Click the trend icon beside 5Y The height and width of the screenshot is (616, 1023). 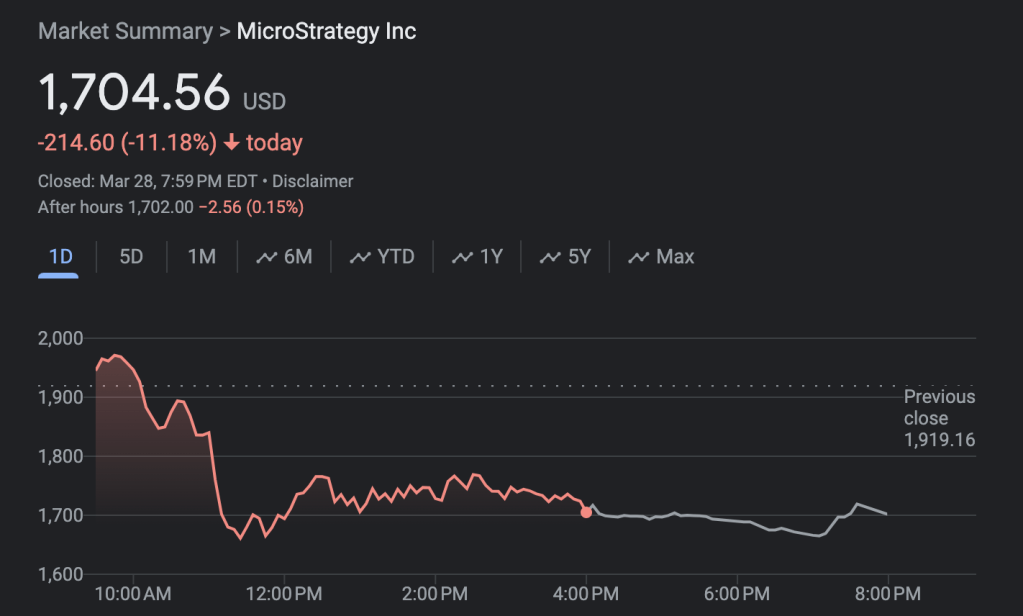550,258
